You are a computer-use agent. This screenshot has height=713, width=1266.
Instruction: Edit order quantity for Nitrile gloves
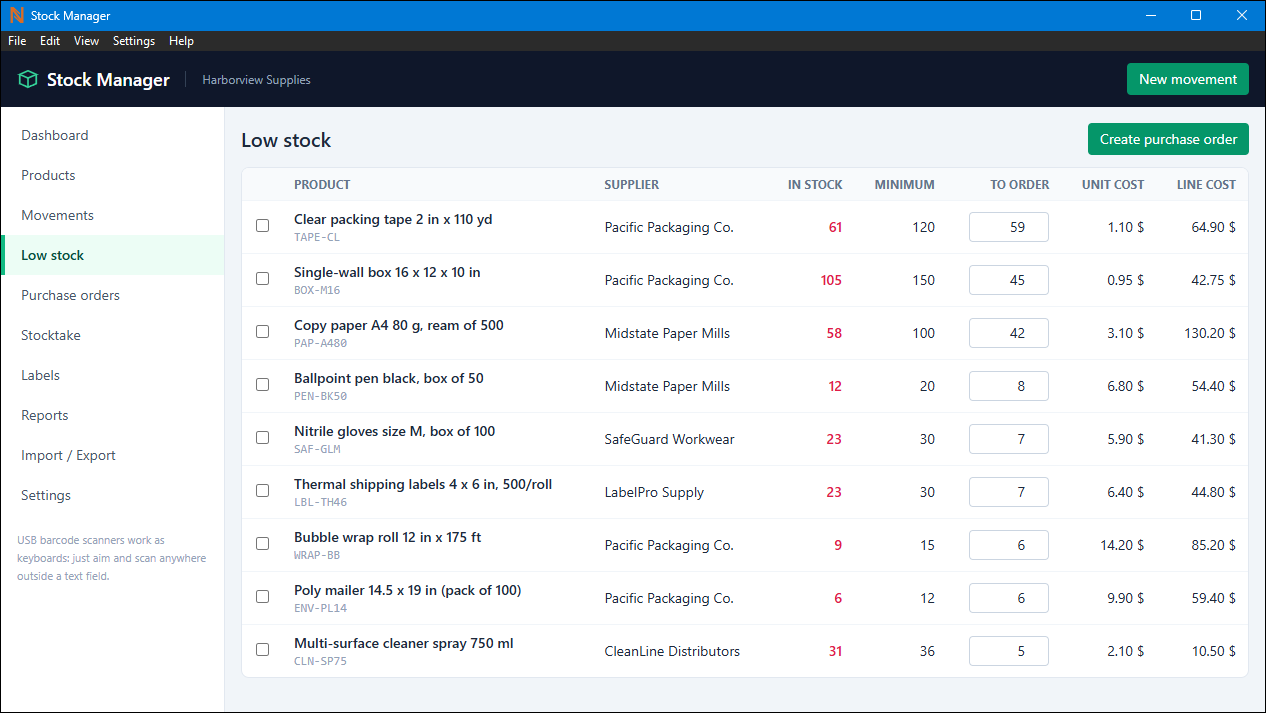[x=1009, y=439]
